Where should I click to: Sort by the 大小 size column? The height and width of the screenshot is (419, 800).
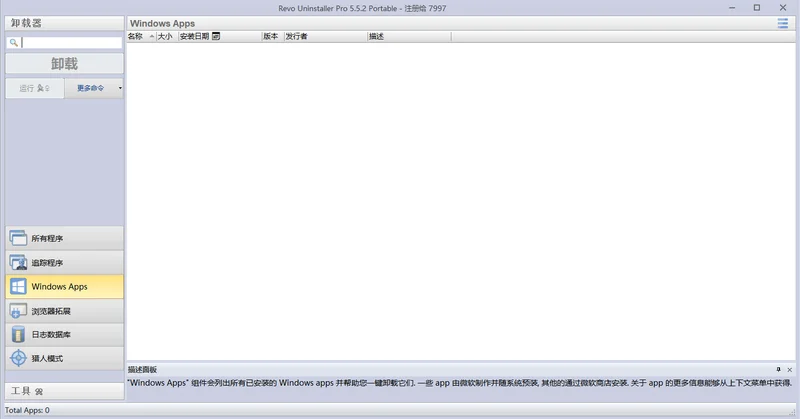click(167, 36)
